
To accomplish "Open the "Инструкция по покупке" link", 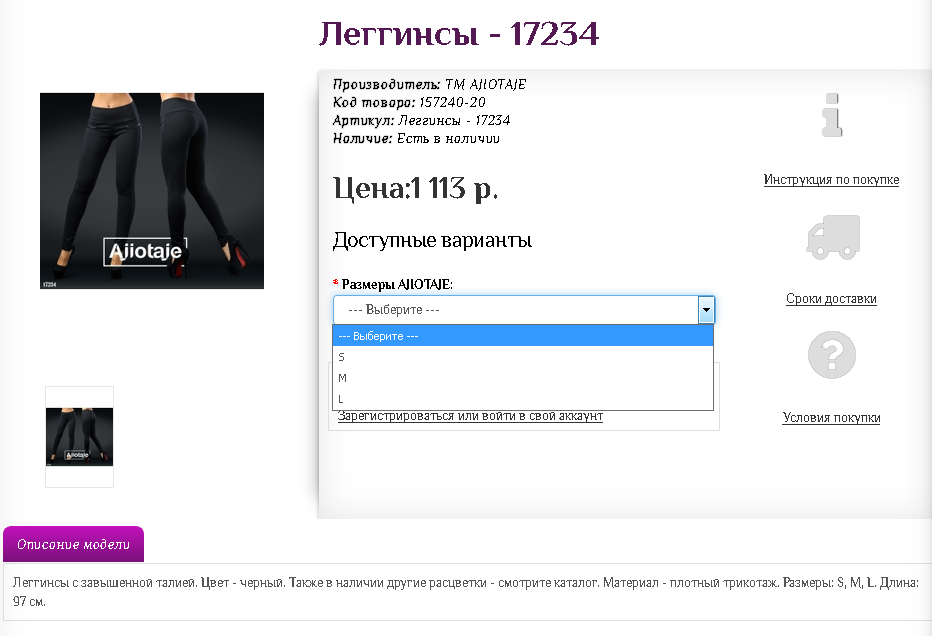I will click(831, 179).
